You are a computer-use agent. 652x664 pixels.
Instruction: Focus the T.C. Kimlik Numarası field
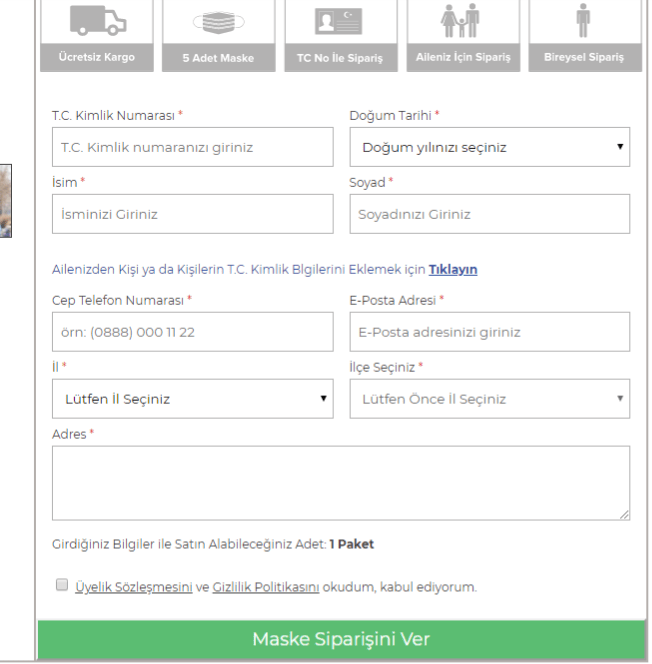pyautogui.click(x=192, y=147)
